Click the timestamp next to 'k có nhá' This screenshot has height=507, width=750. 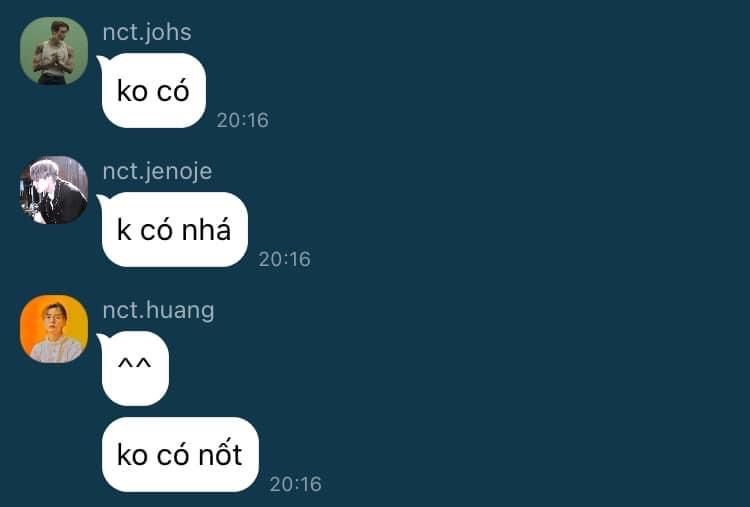[285, 259]
